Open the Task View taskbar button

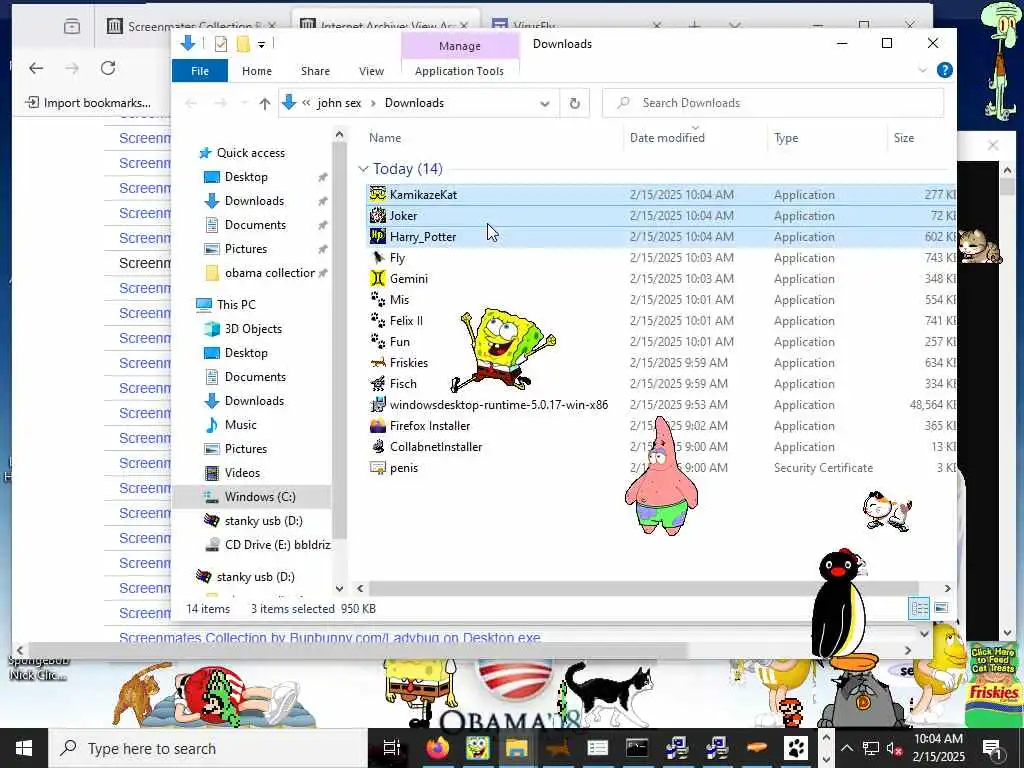(392, 748)
